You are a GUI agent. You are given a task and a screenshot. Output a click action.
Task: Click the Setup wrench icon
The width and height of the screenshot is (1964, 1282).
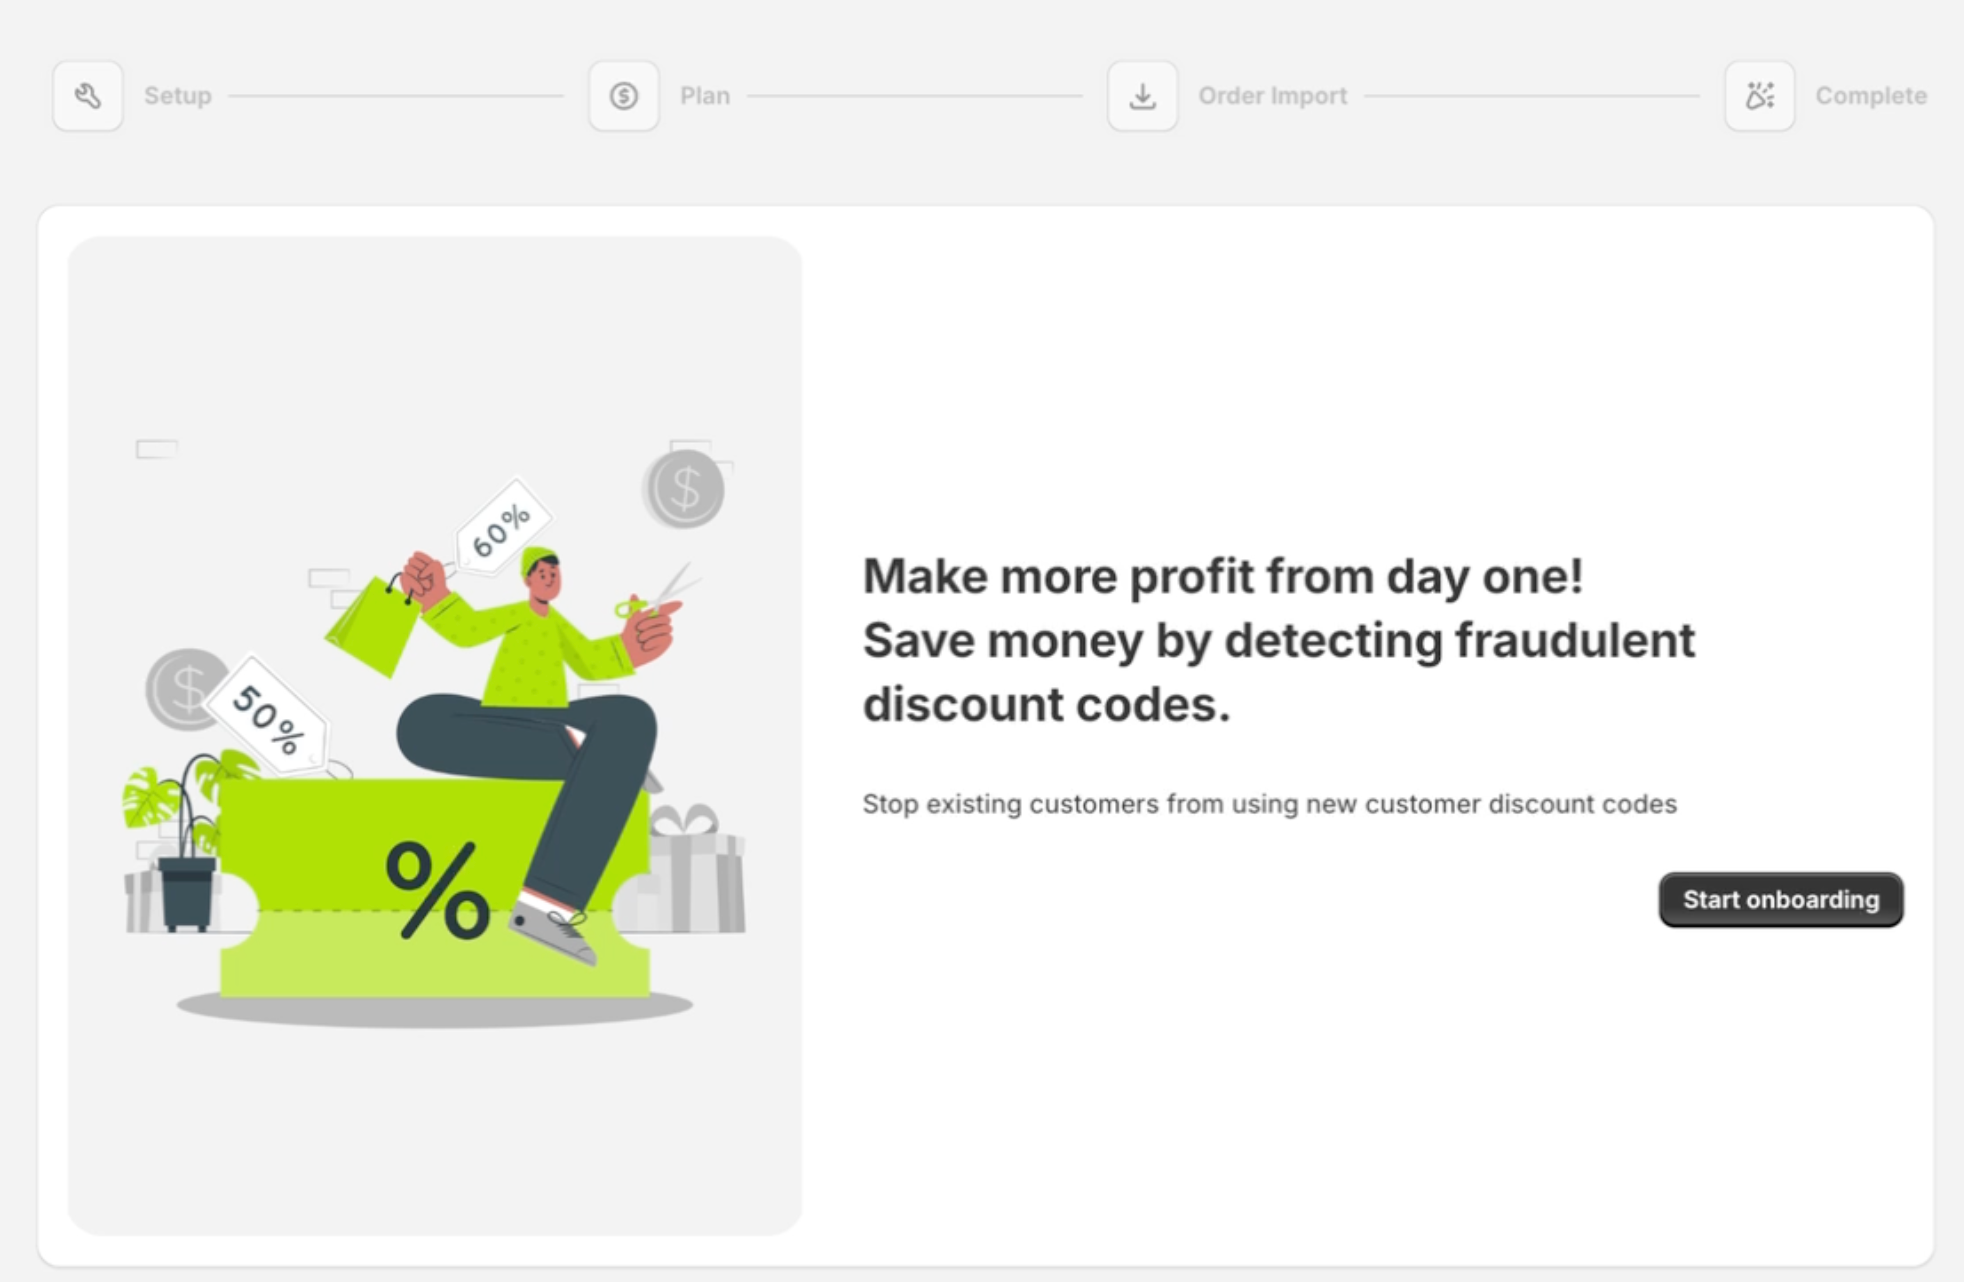coord(88,96)
